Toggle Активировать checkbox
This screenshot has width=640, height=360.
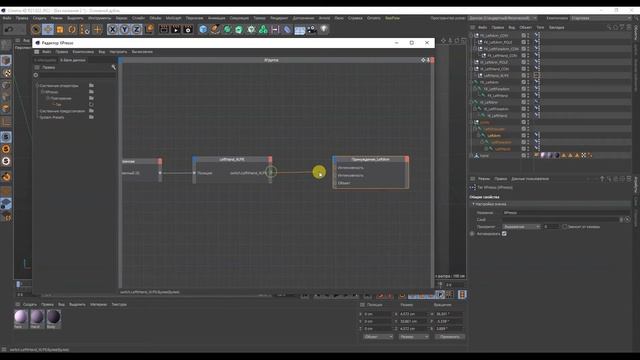(504, 233)
